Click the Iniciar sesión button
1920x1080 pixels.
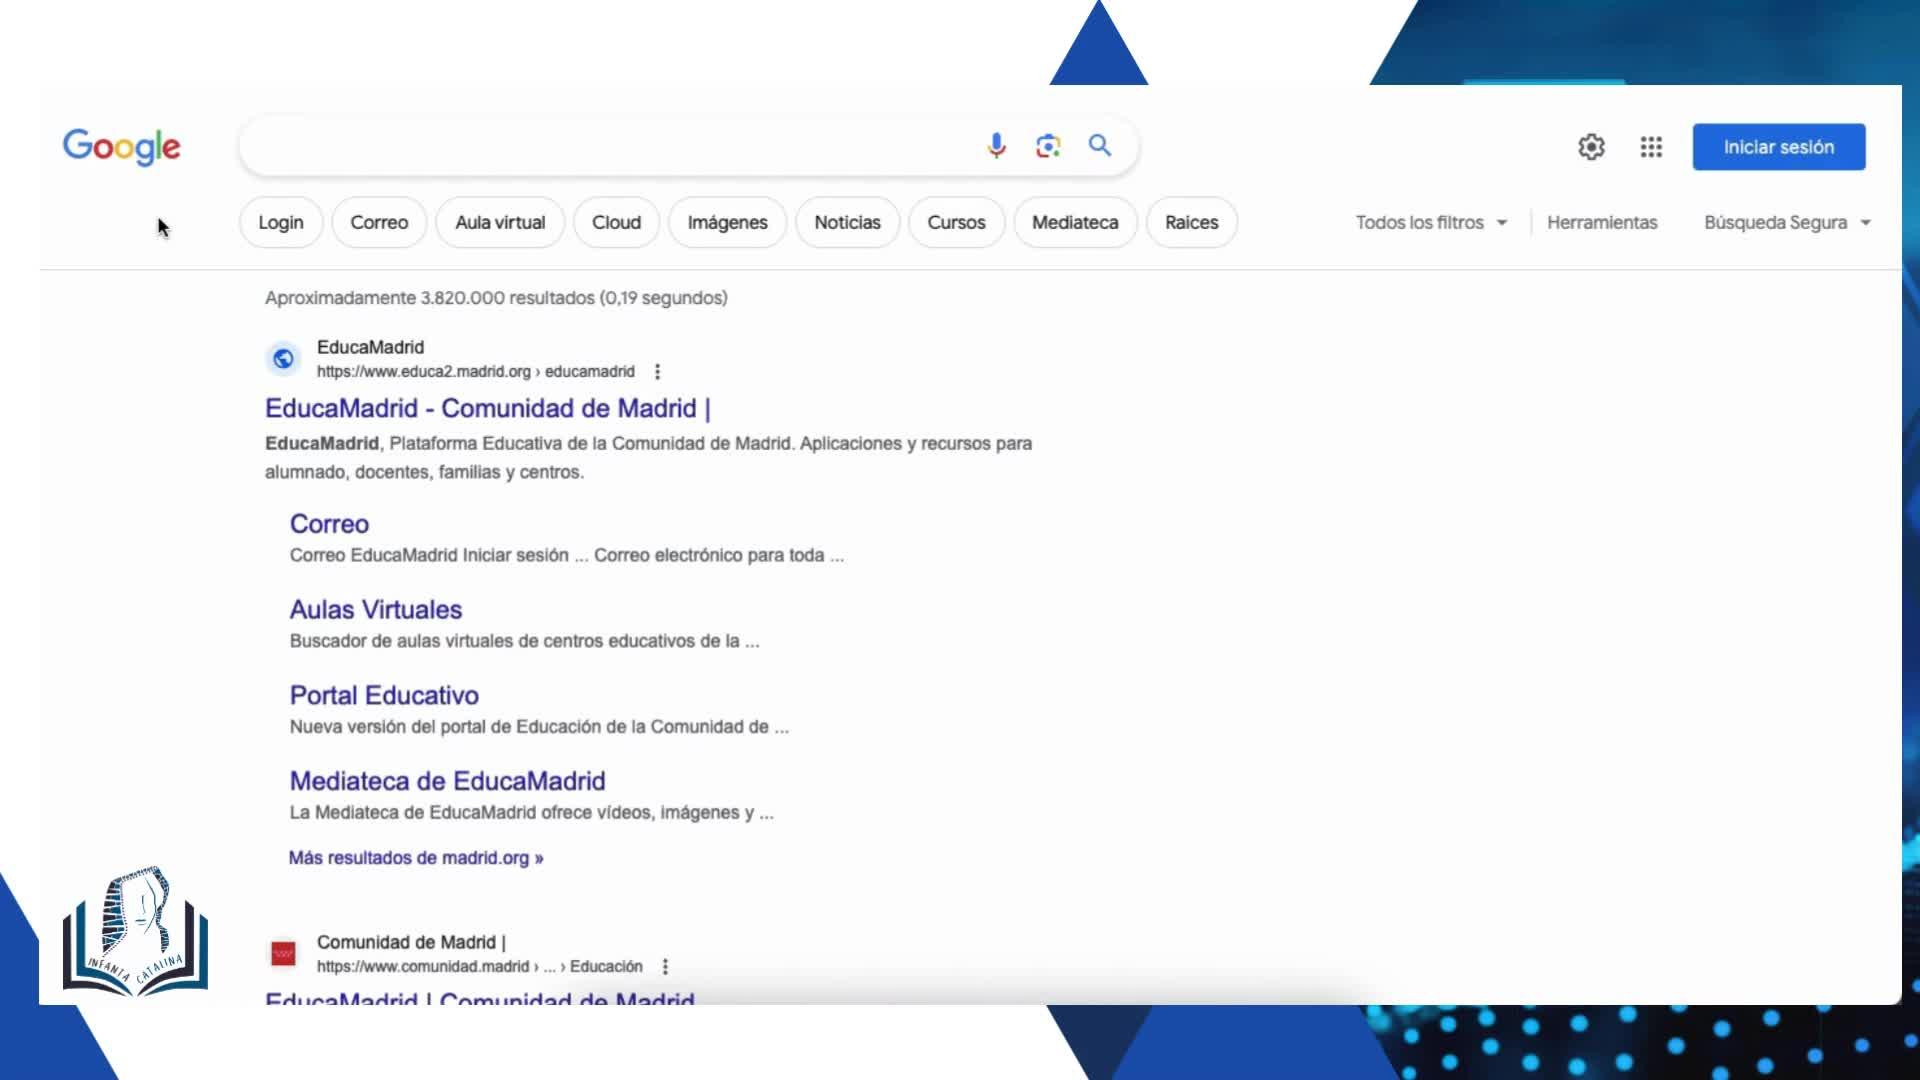1778,147
